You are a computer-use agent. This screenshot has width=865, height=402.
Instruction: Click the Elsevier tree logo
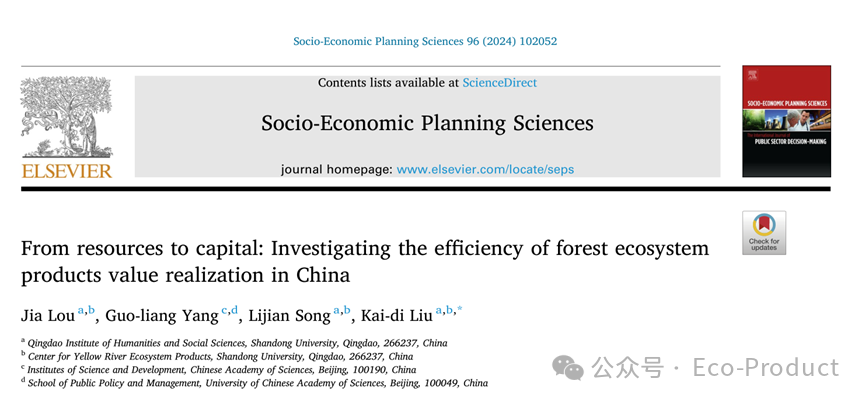click(66, 117)
